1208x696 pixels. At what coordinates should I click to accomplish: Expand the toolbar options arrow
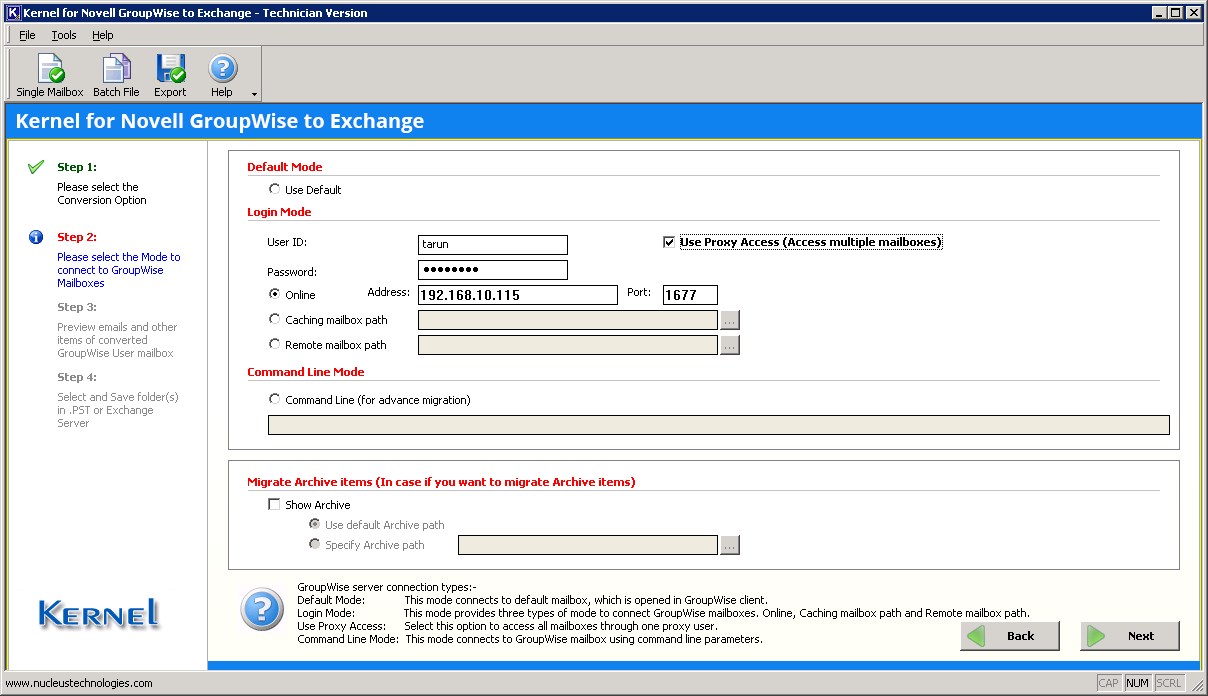tap(254, 94)
